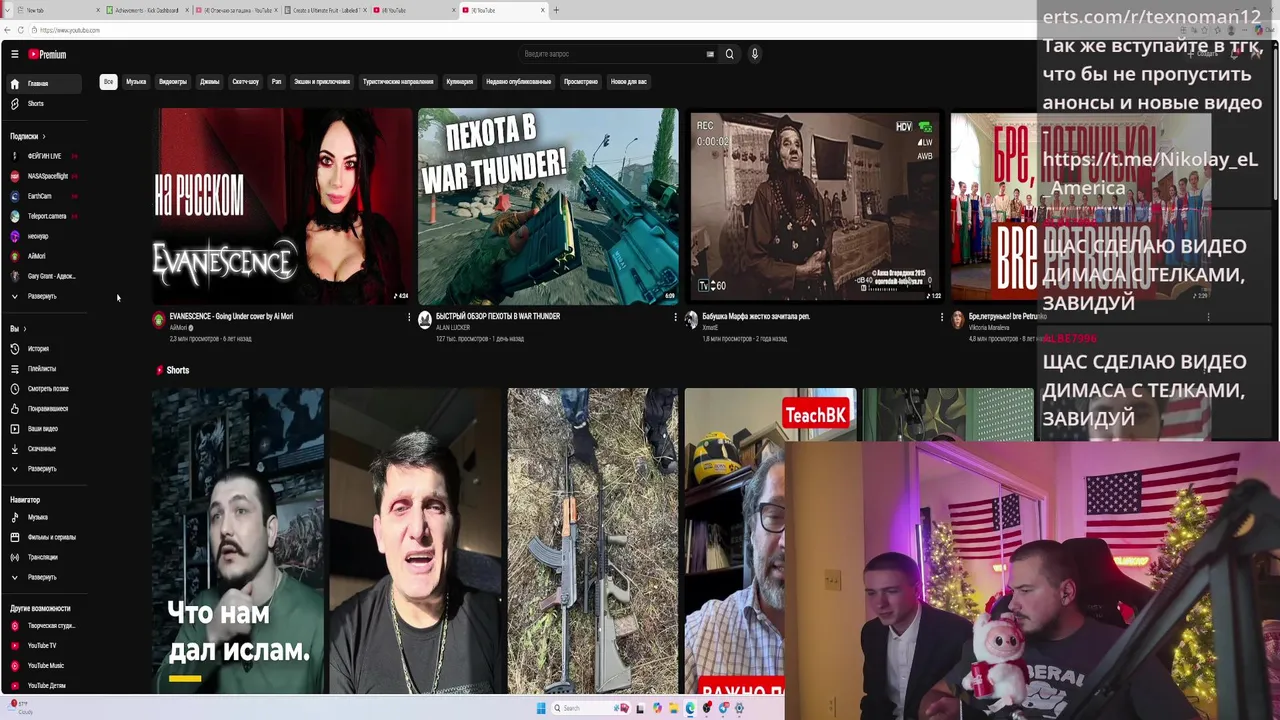Open a new browser tab
Image resolution: width=1280 pixels, height=720 pixels.
click(x=556, y=10)
